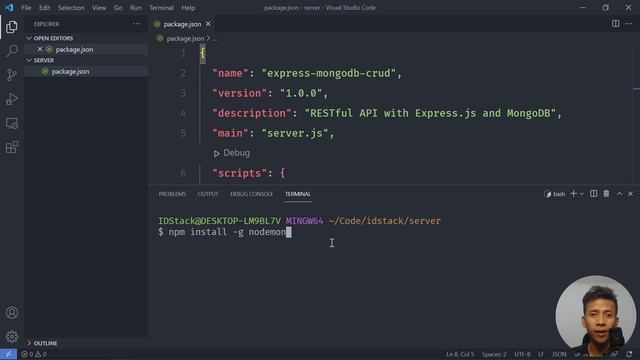Maximize the terminal panel size
This screenshot has height=360, width=640.
click(x=619, y=194)
